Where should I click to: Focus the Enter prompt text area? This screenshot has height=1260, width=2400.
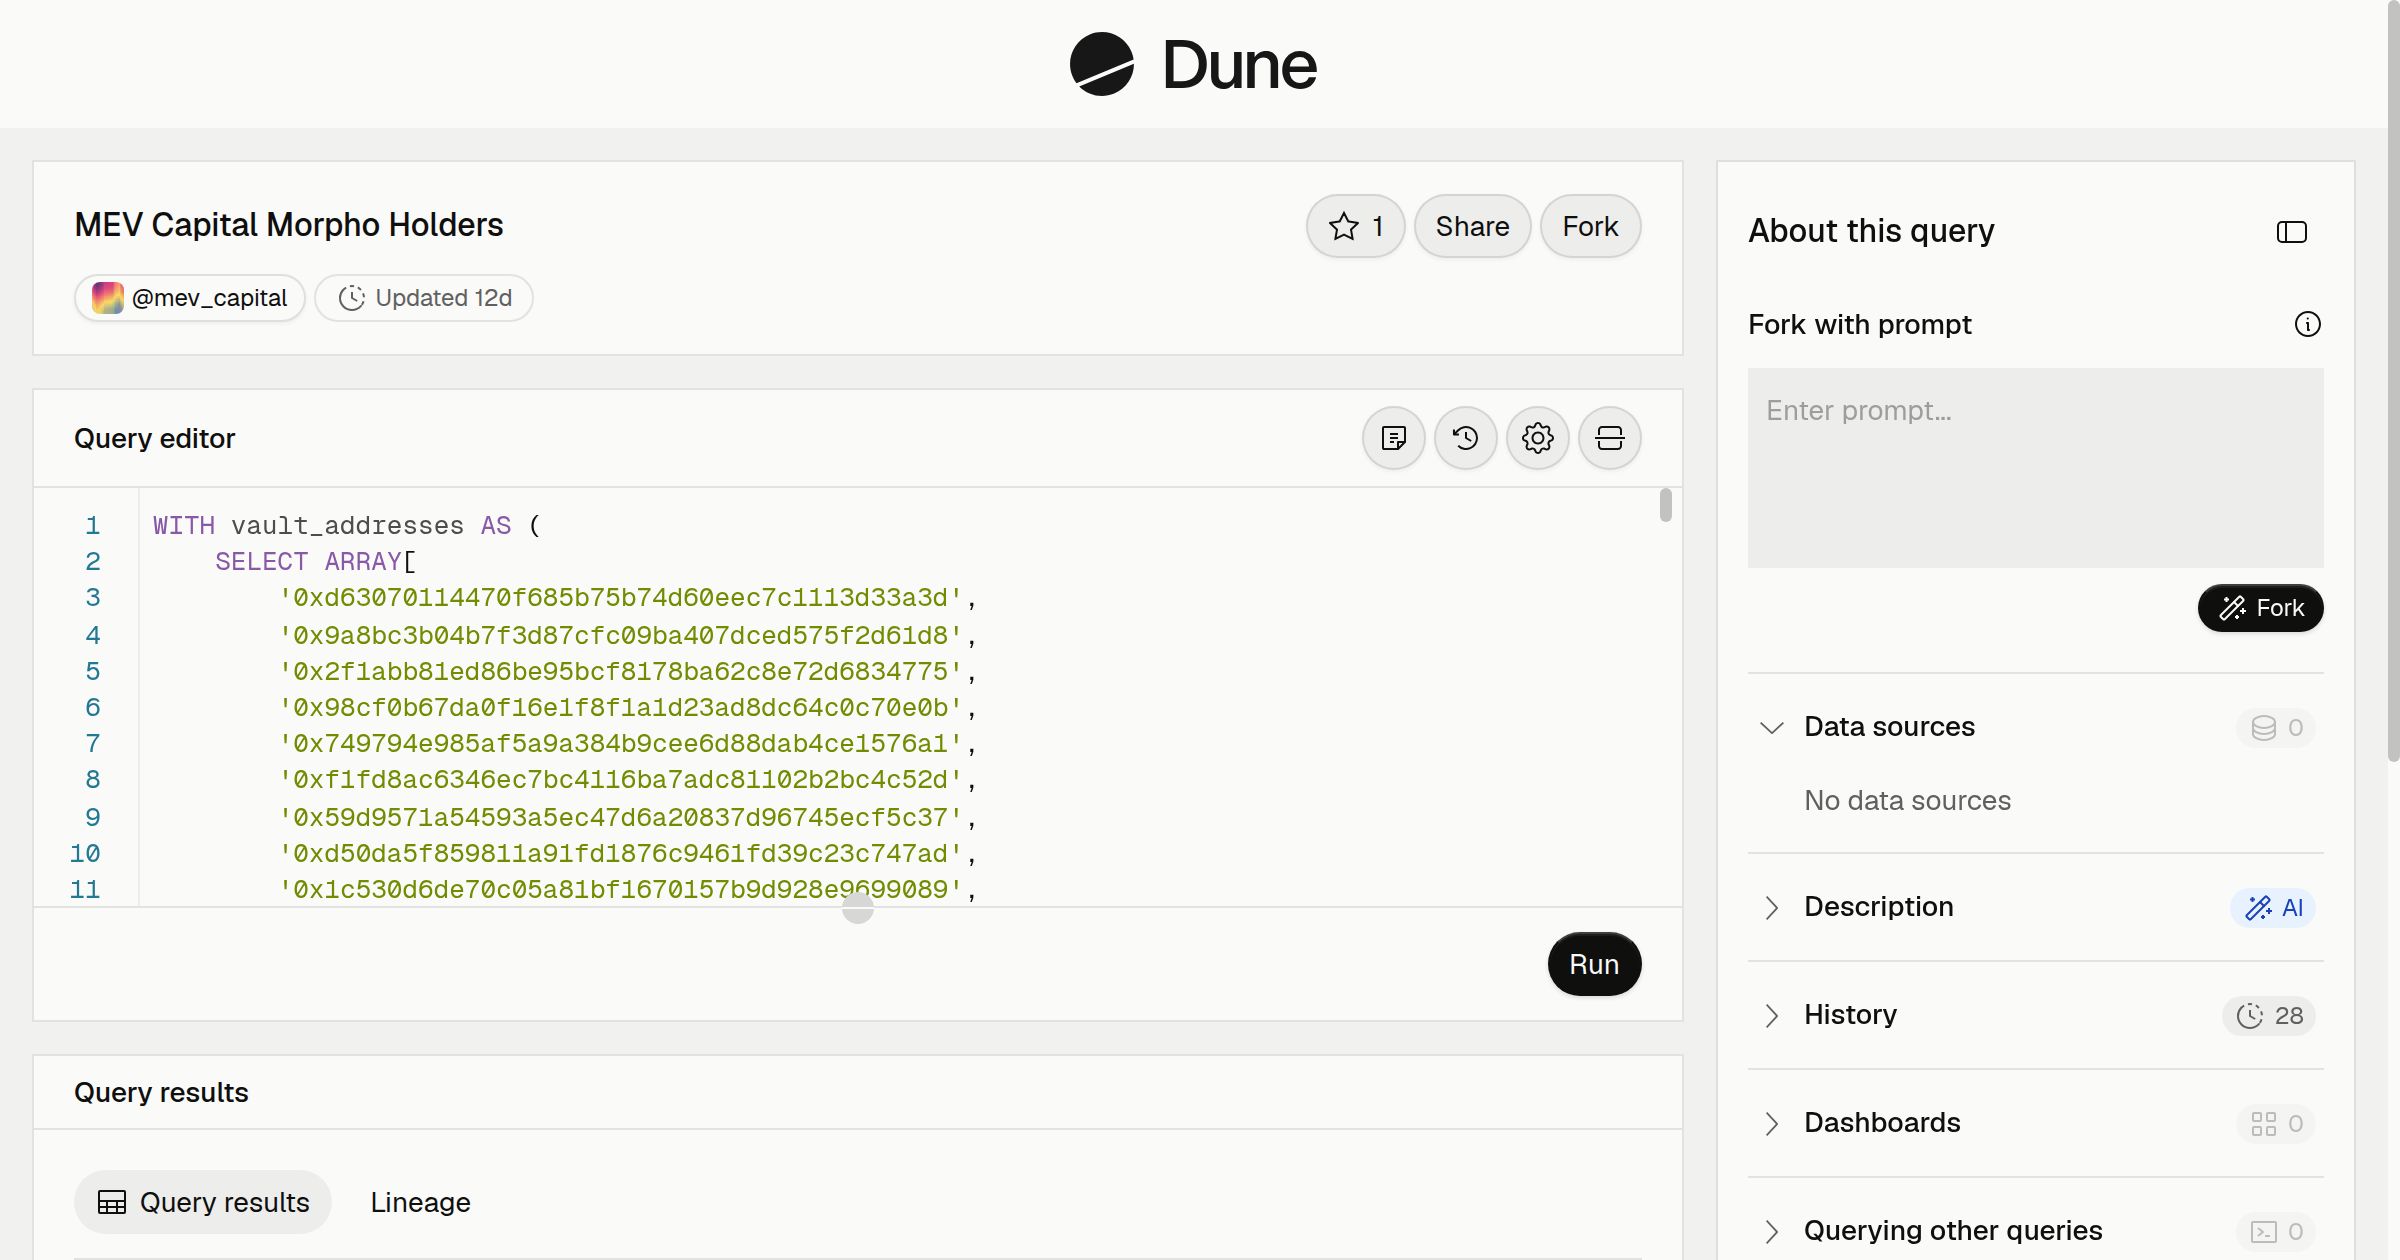coord(2035,468)
